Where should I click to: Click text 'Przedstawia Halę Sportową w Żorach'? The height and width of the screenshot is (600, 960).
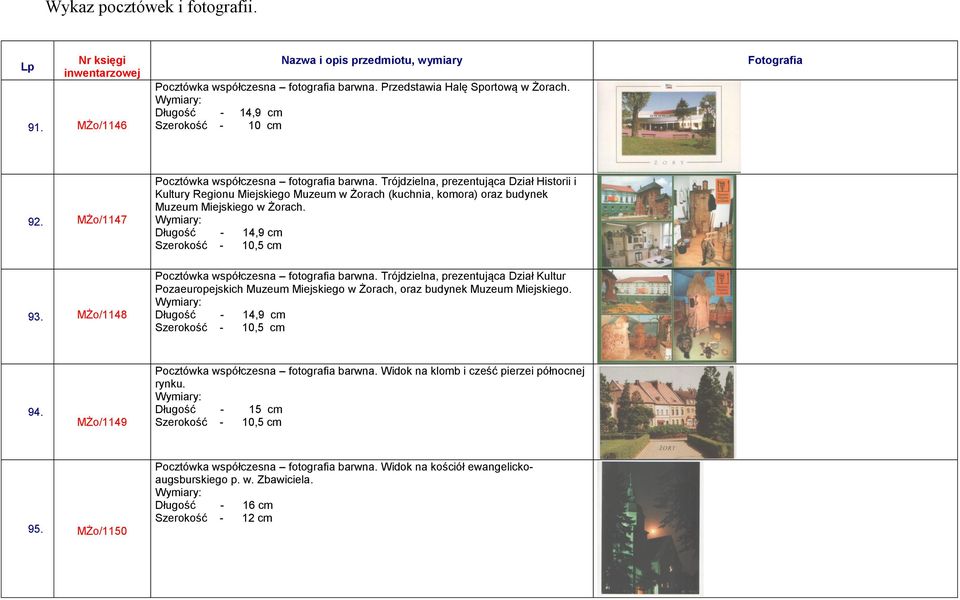[474, 87]
